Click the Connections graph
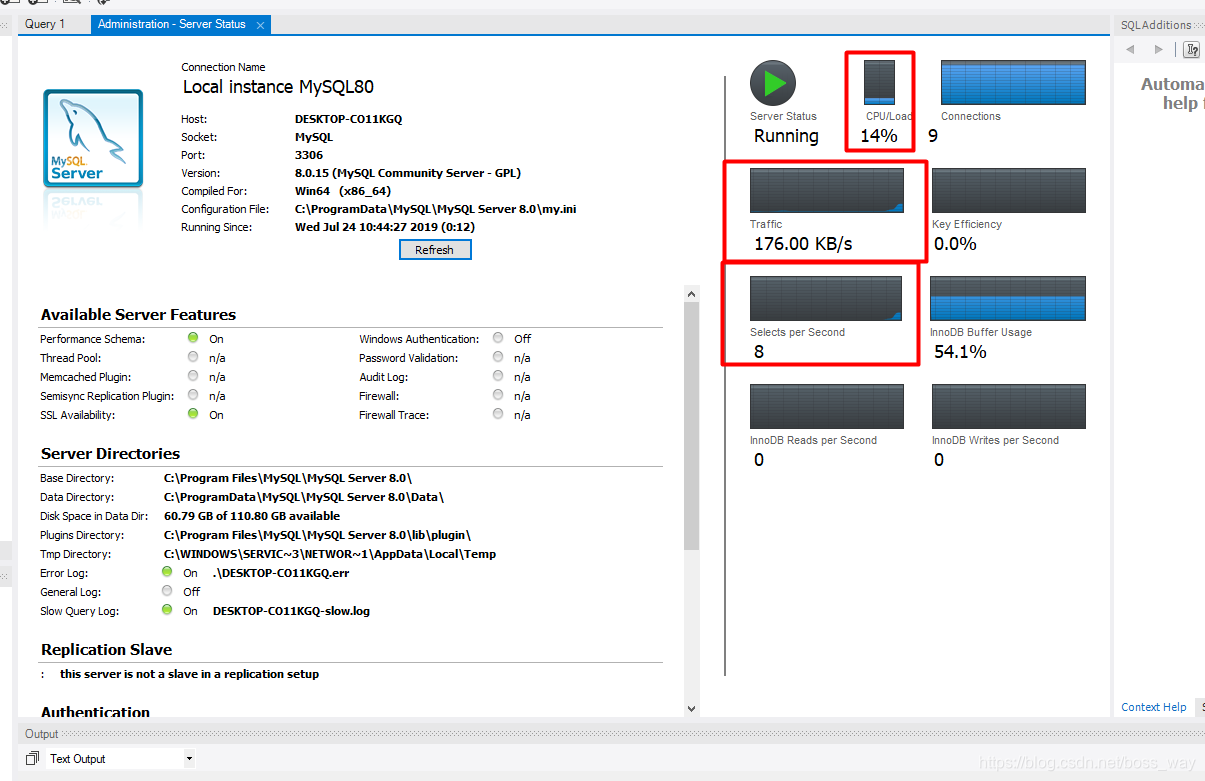This screenshot has width=1205, height=781. (x=1013, y=82)
